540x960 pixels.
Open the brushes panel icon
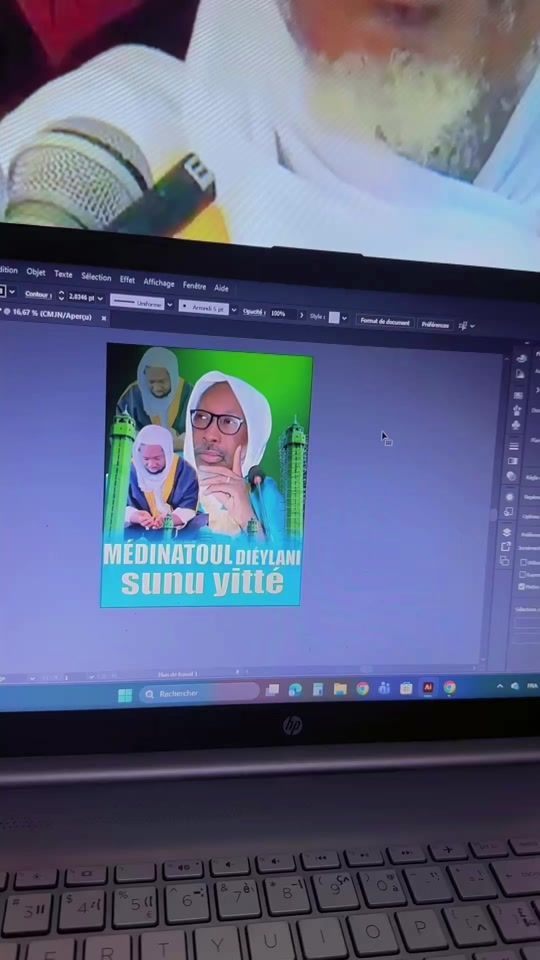[x=517, y=410]
